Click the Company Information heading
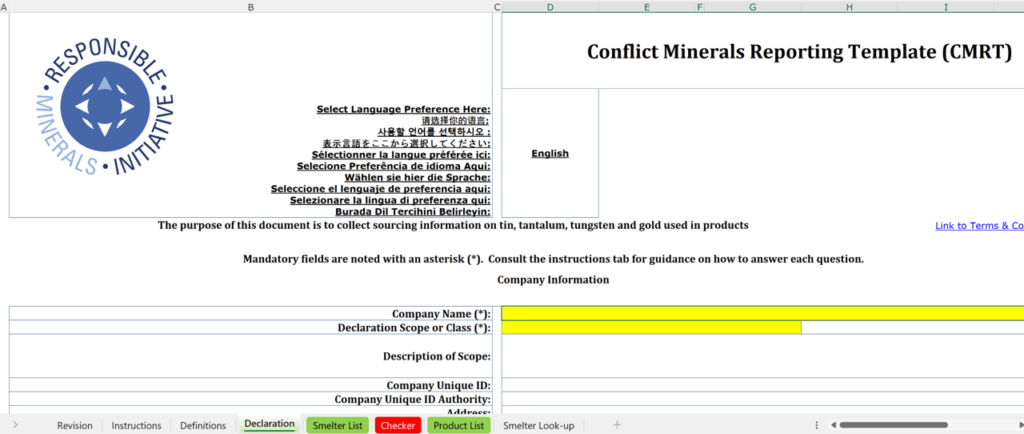Viewport: 1024px width, 434px height. [x=553, y=280]
